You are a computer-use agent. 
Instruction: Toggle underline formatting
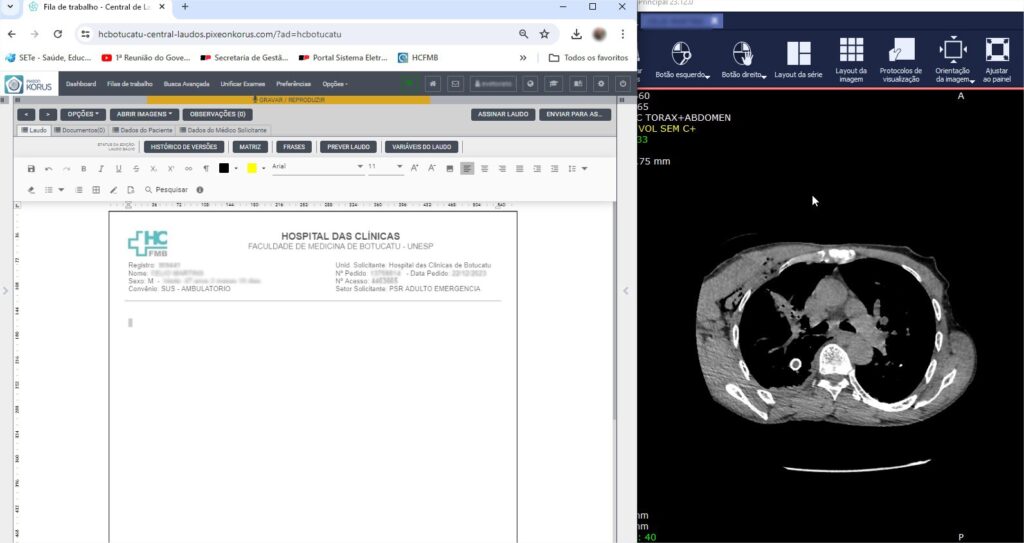[x=118, y=168]
